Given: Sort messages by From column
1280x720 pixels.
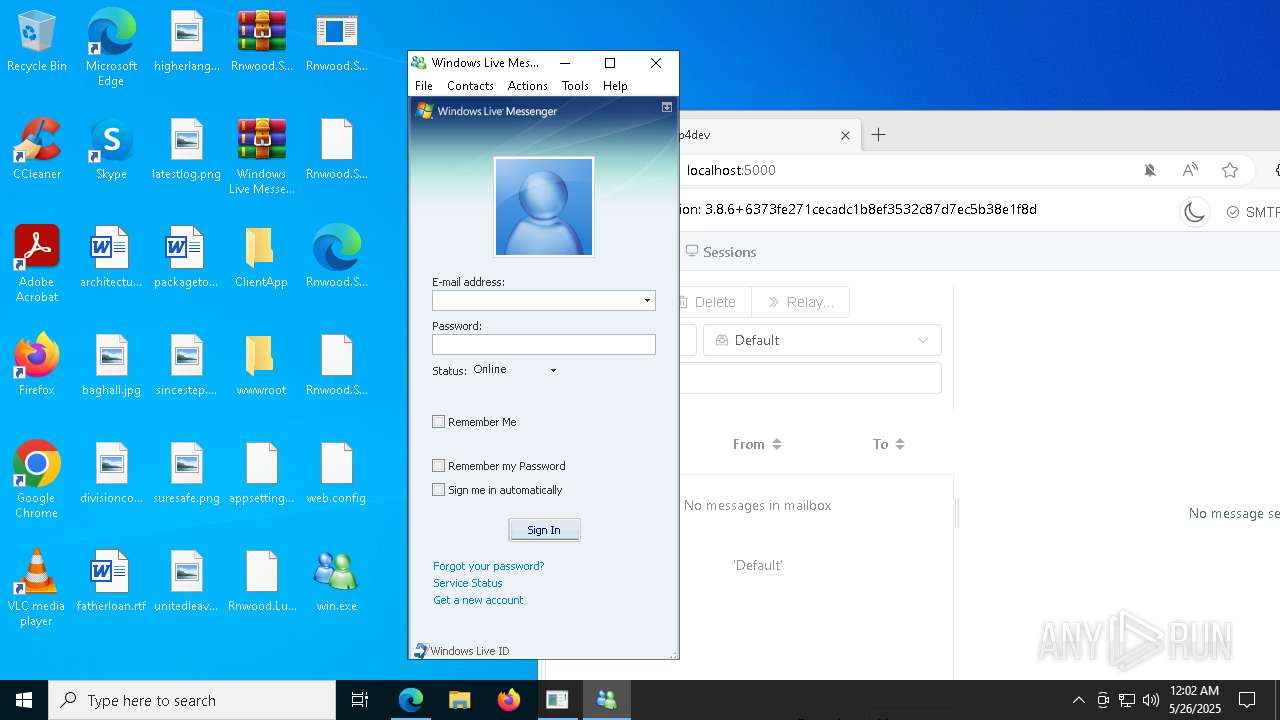Looking at the screenshot, I should [757, 444].
